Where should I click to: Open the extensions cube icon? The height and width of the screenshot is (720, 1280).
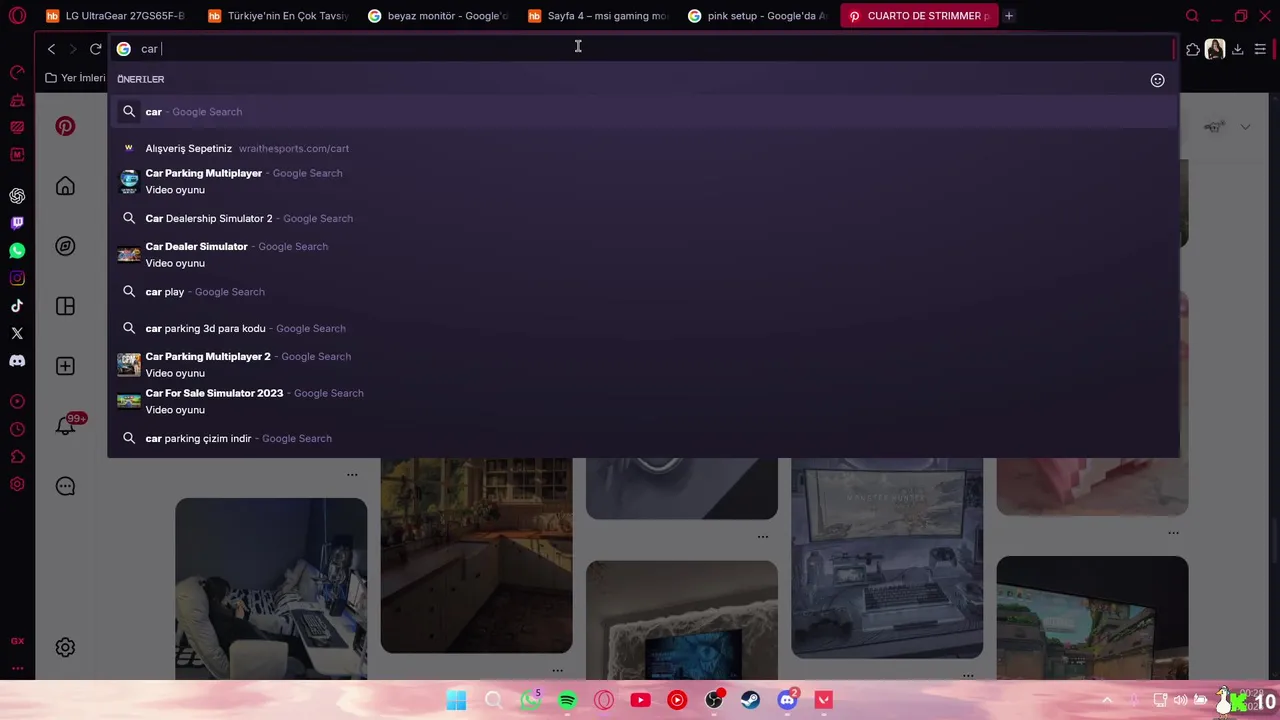pos(1193,49)
